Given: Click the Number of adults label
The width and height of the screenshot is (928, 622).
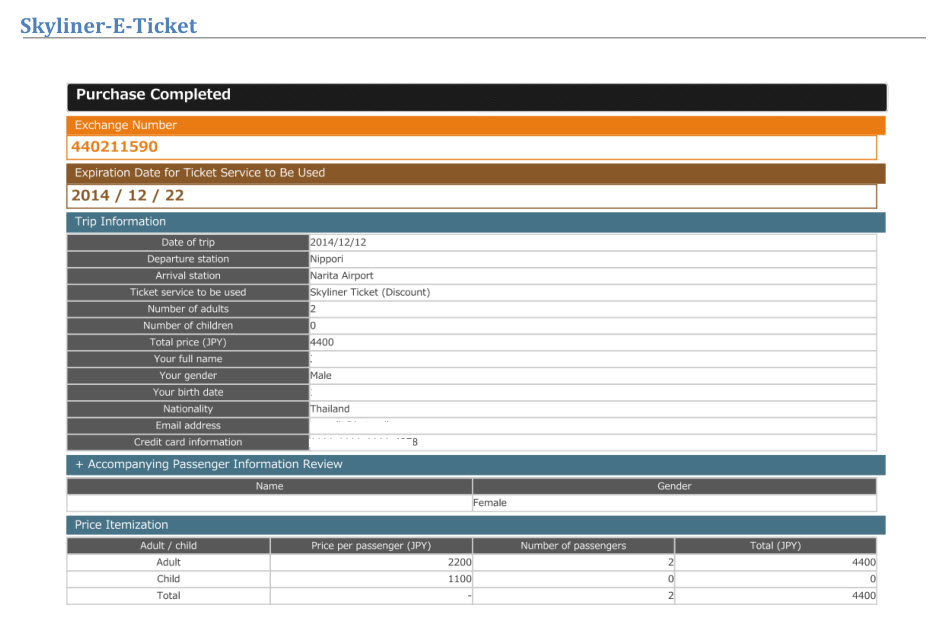Looking at the screenshot, I should point(188,308).
